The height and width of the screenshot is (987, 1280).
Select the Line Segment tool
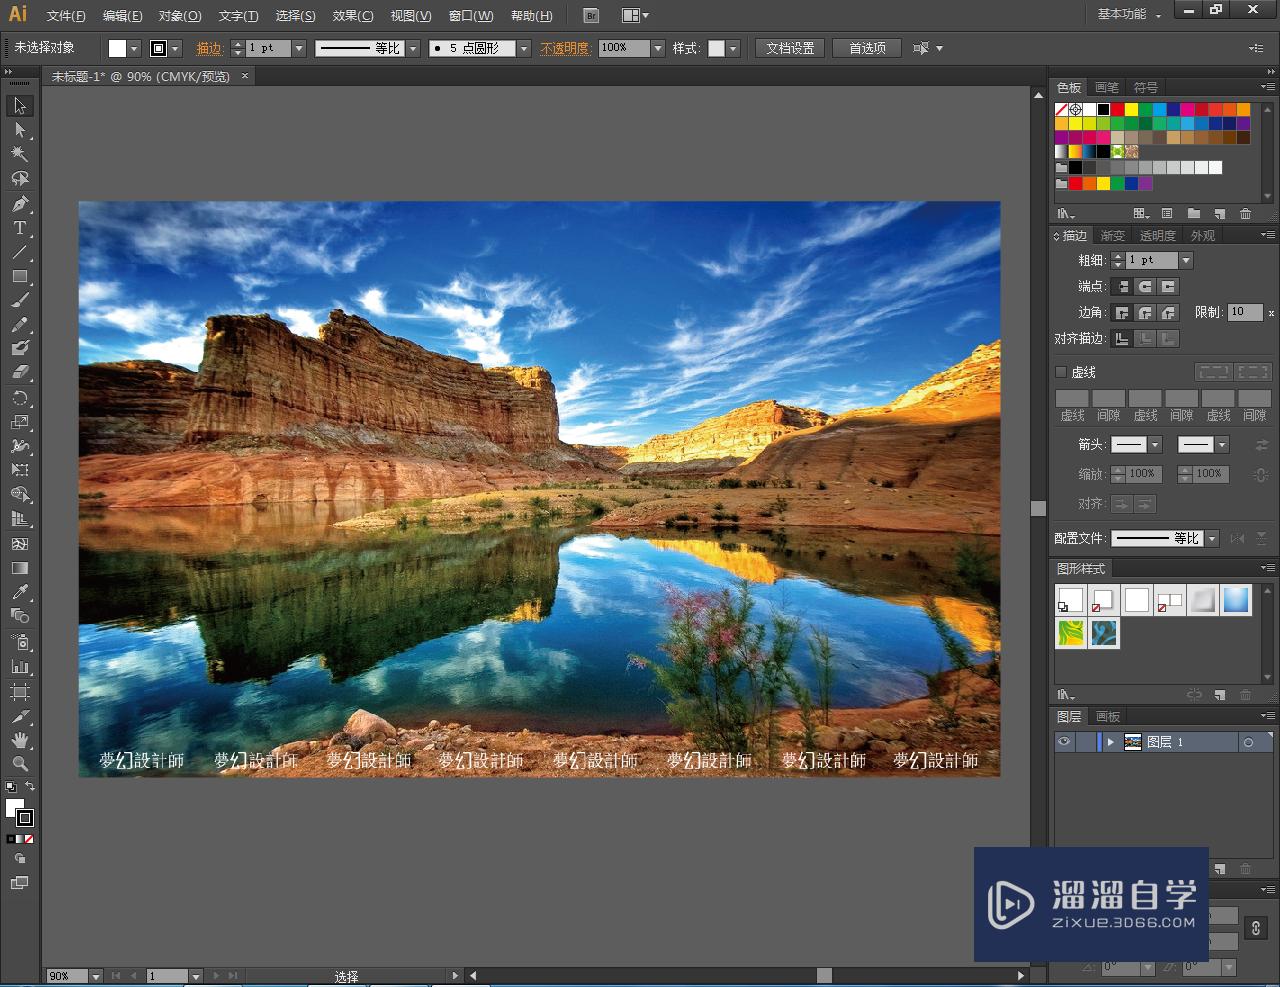coord(20,252)
